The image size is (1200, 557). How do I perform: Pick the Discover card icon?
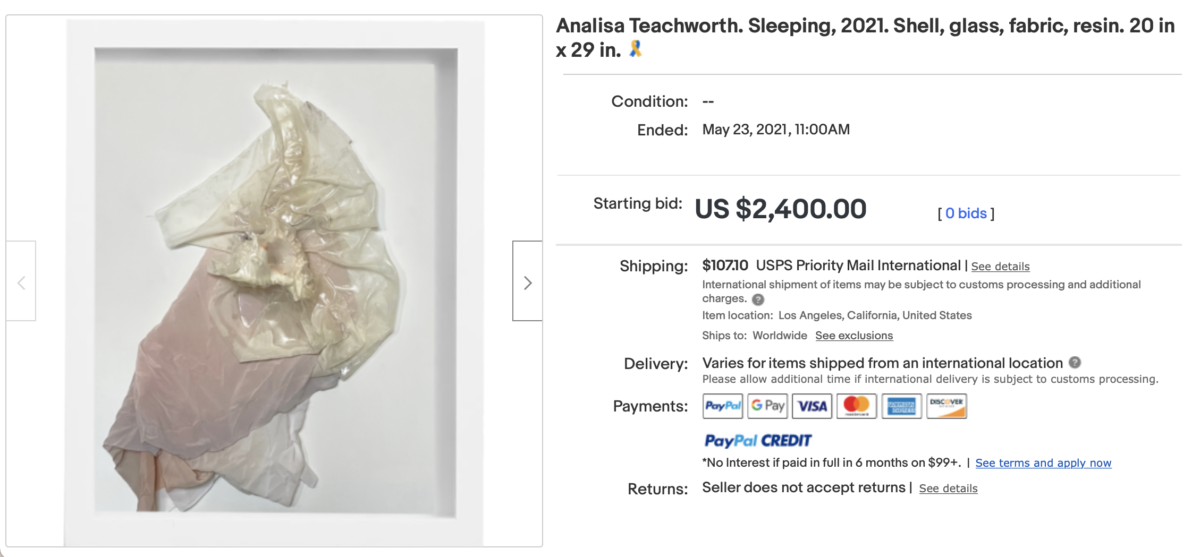(x=946, y=406)
